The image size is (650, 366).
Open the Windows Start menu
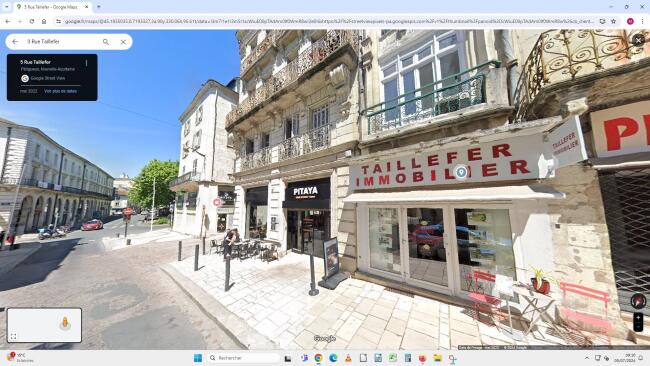[x=198, y=358]
